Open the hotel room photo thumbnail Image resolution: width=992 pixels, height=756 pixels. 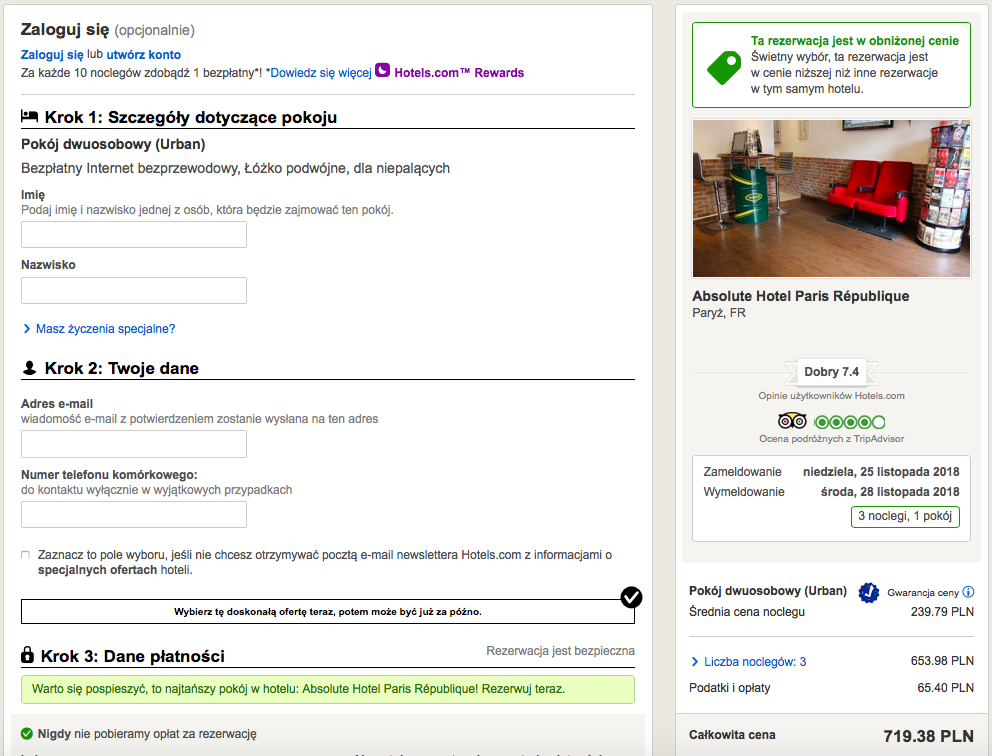pos(831,199)
